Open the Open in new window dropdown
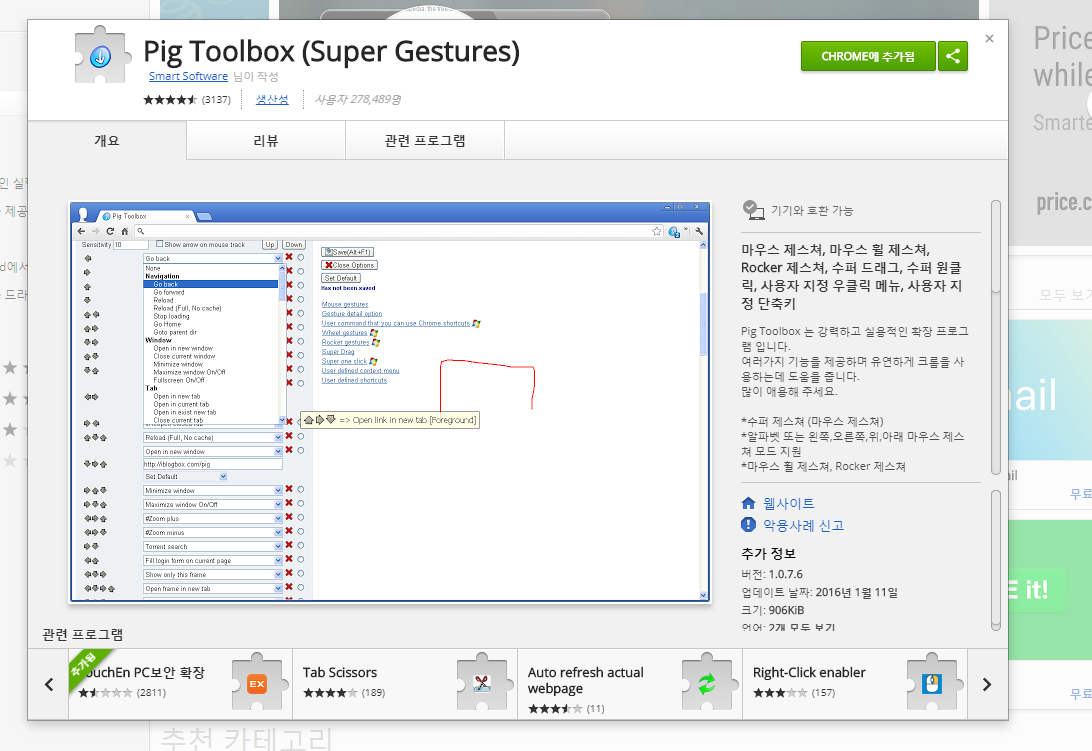Viewport: 1092px width, 751px height. [213, 451]
